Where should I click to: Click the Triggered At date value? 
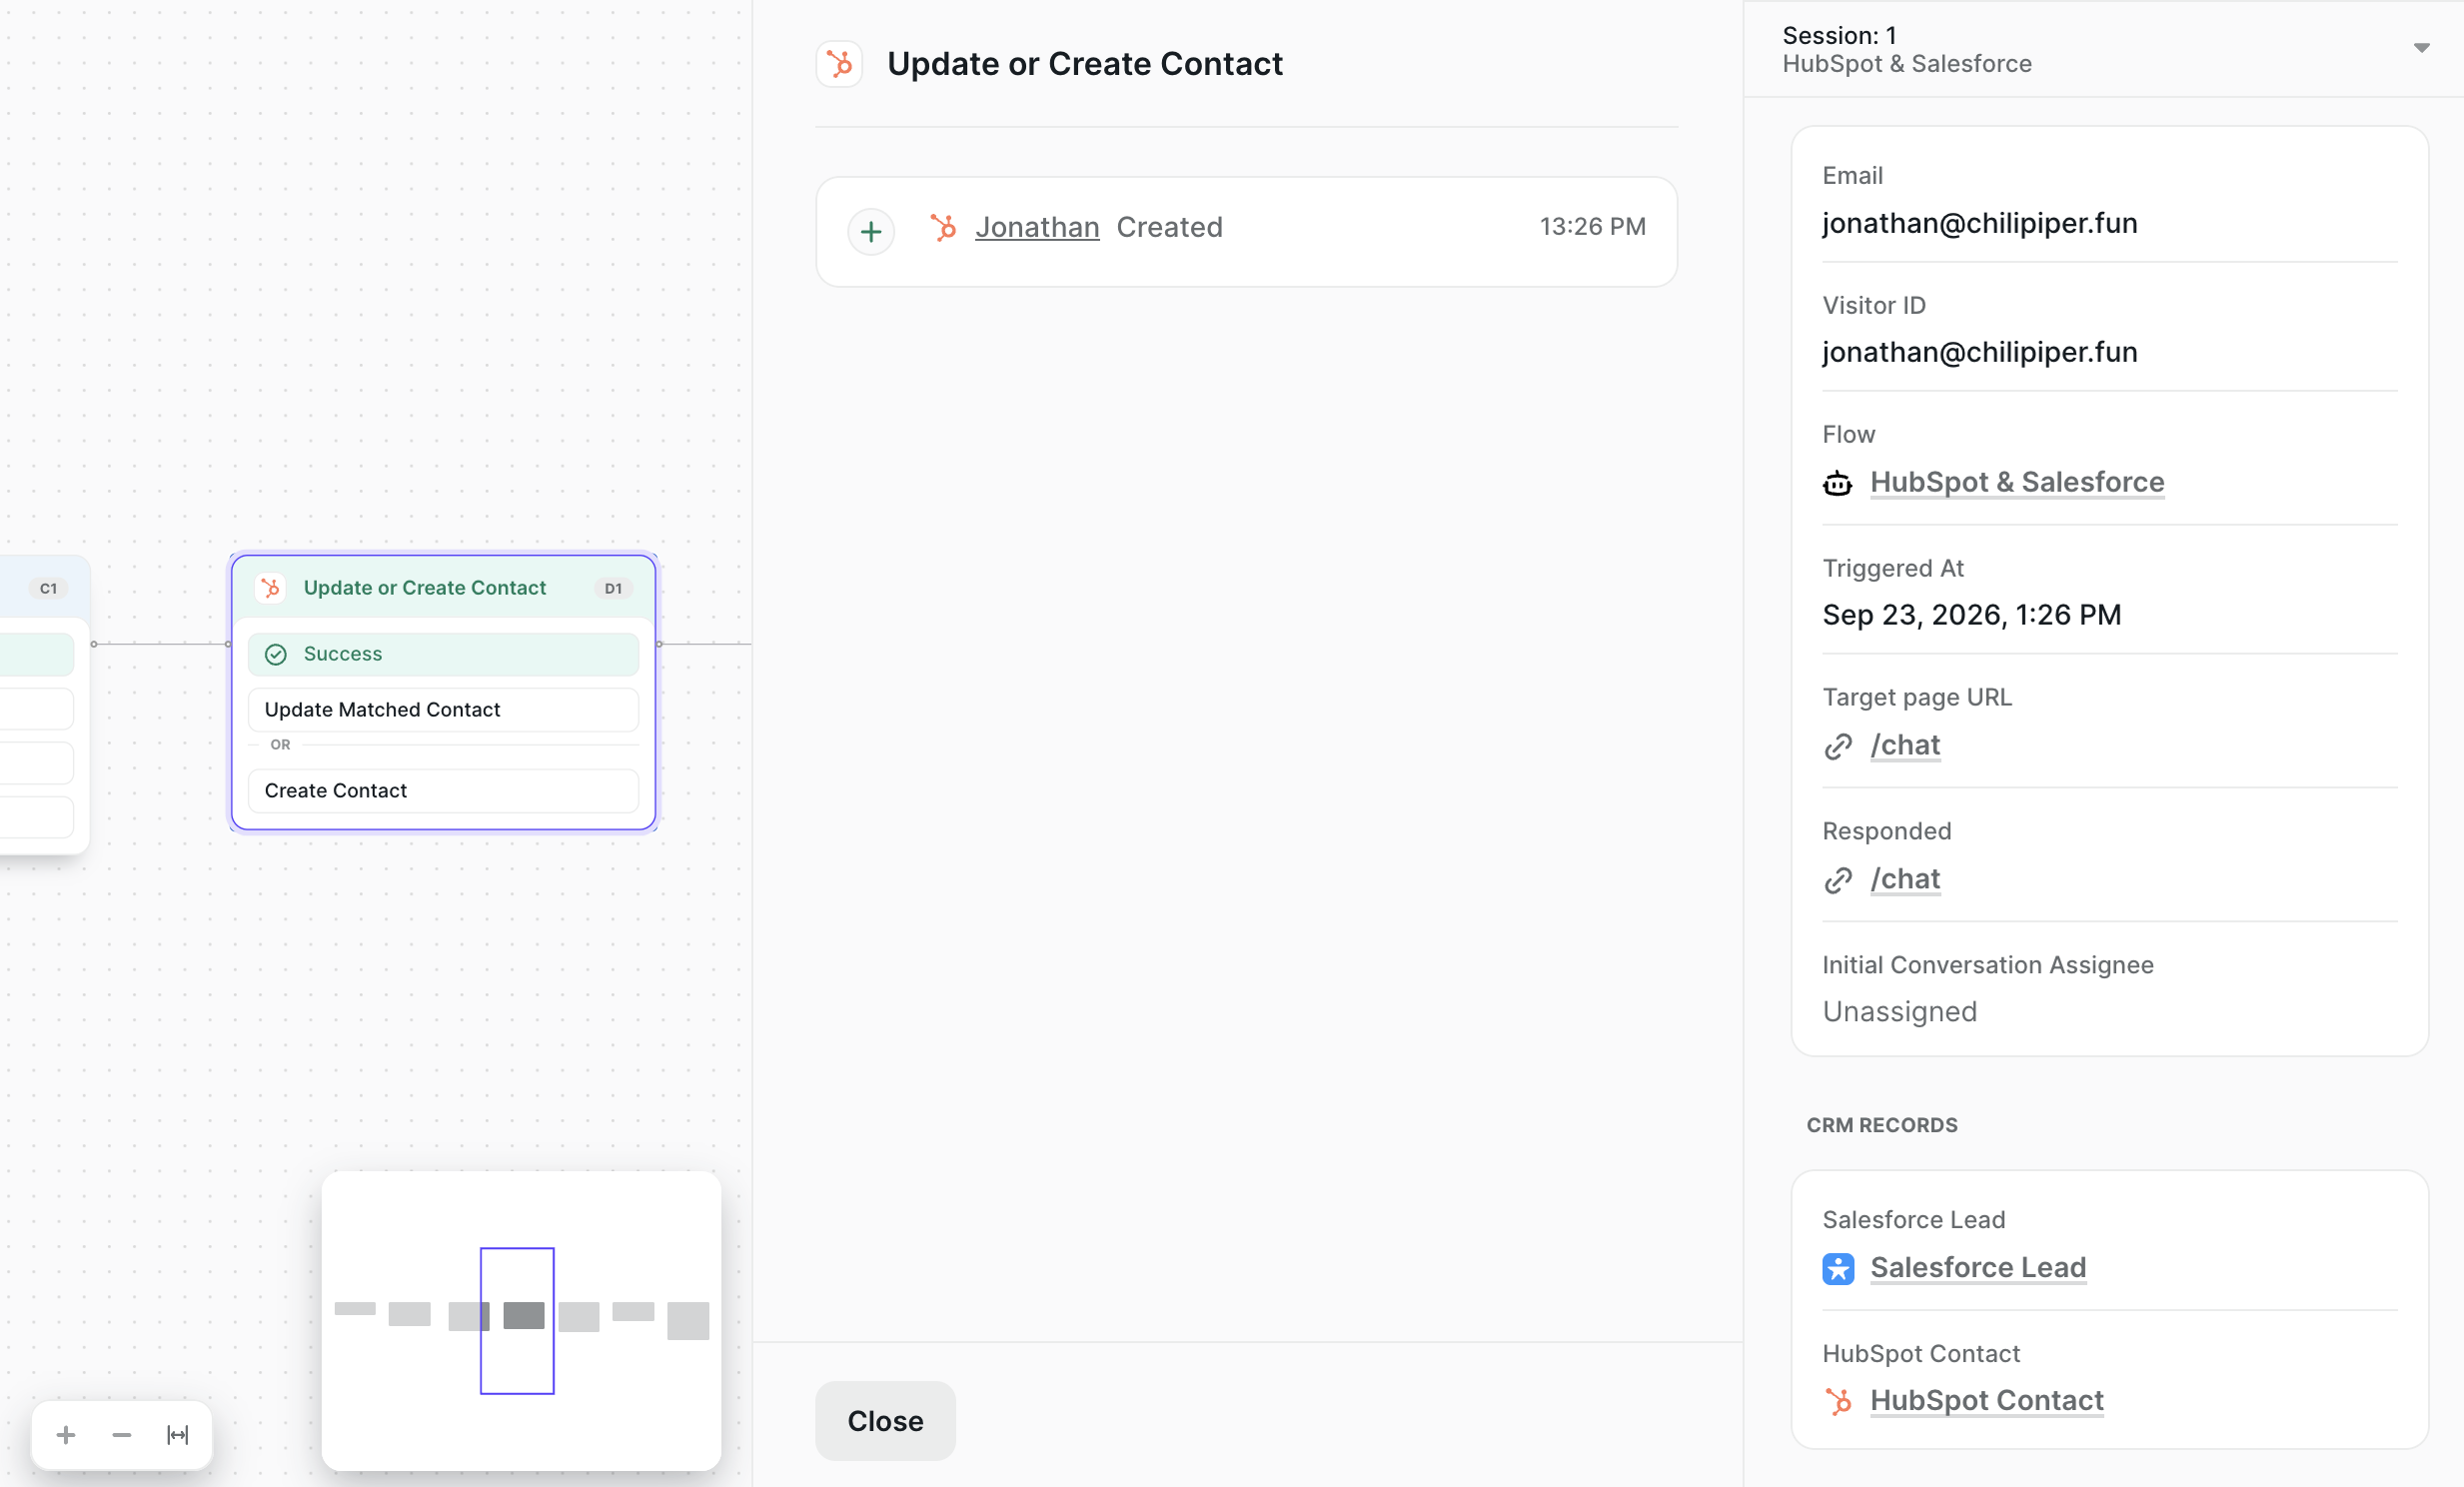click(x=1972, y=614)
